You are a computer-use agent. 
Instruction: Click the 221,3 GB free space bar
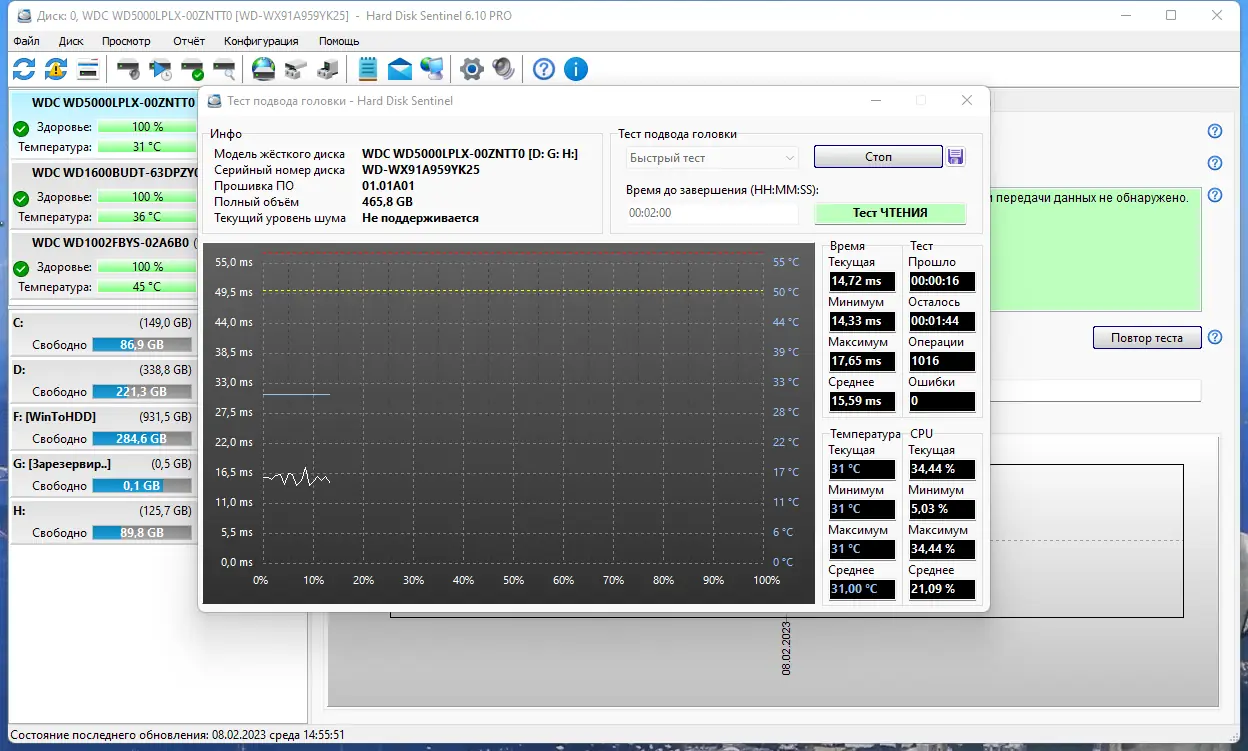[142, 392]
